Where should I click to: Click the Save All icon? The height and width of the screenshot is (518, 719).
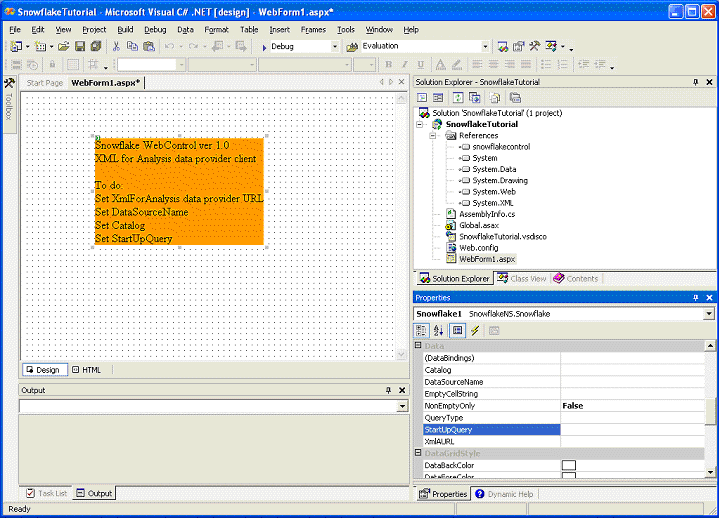[95, 46]
